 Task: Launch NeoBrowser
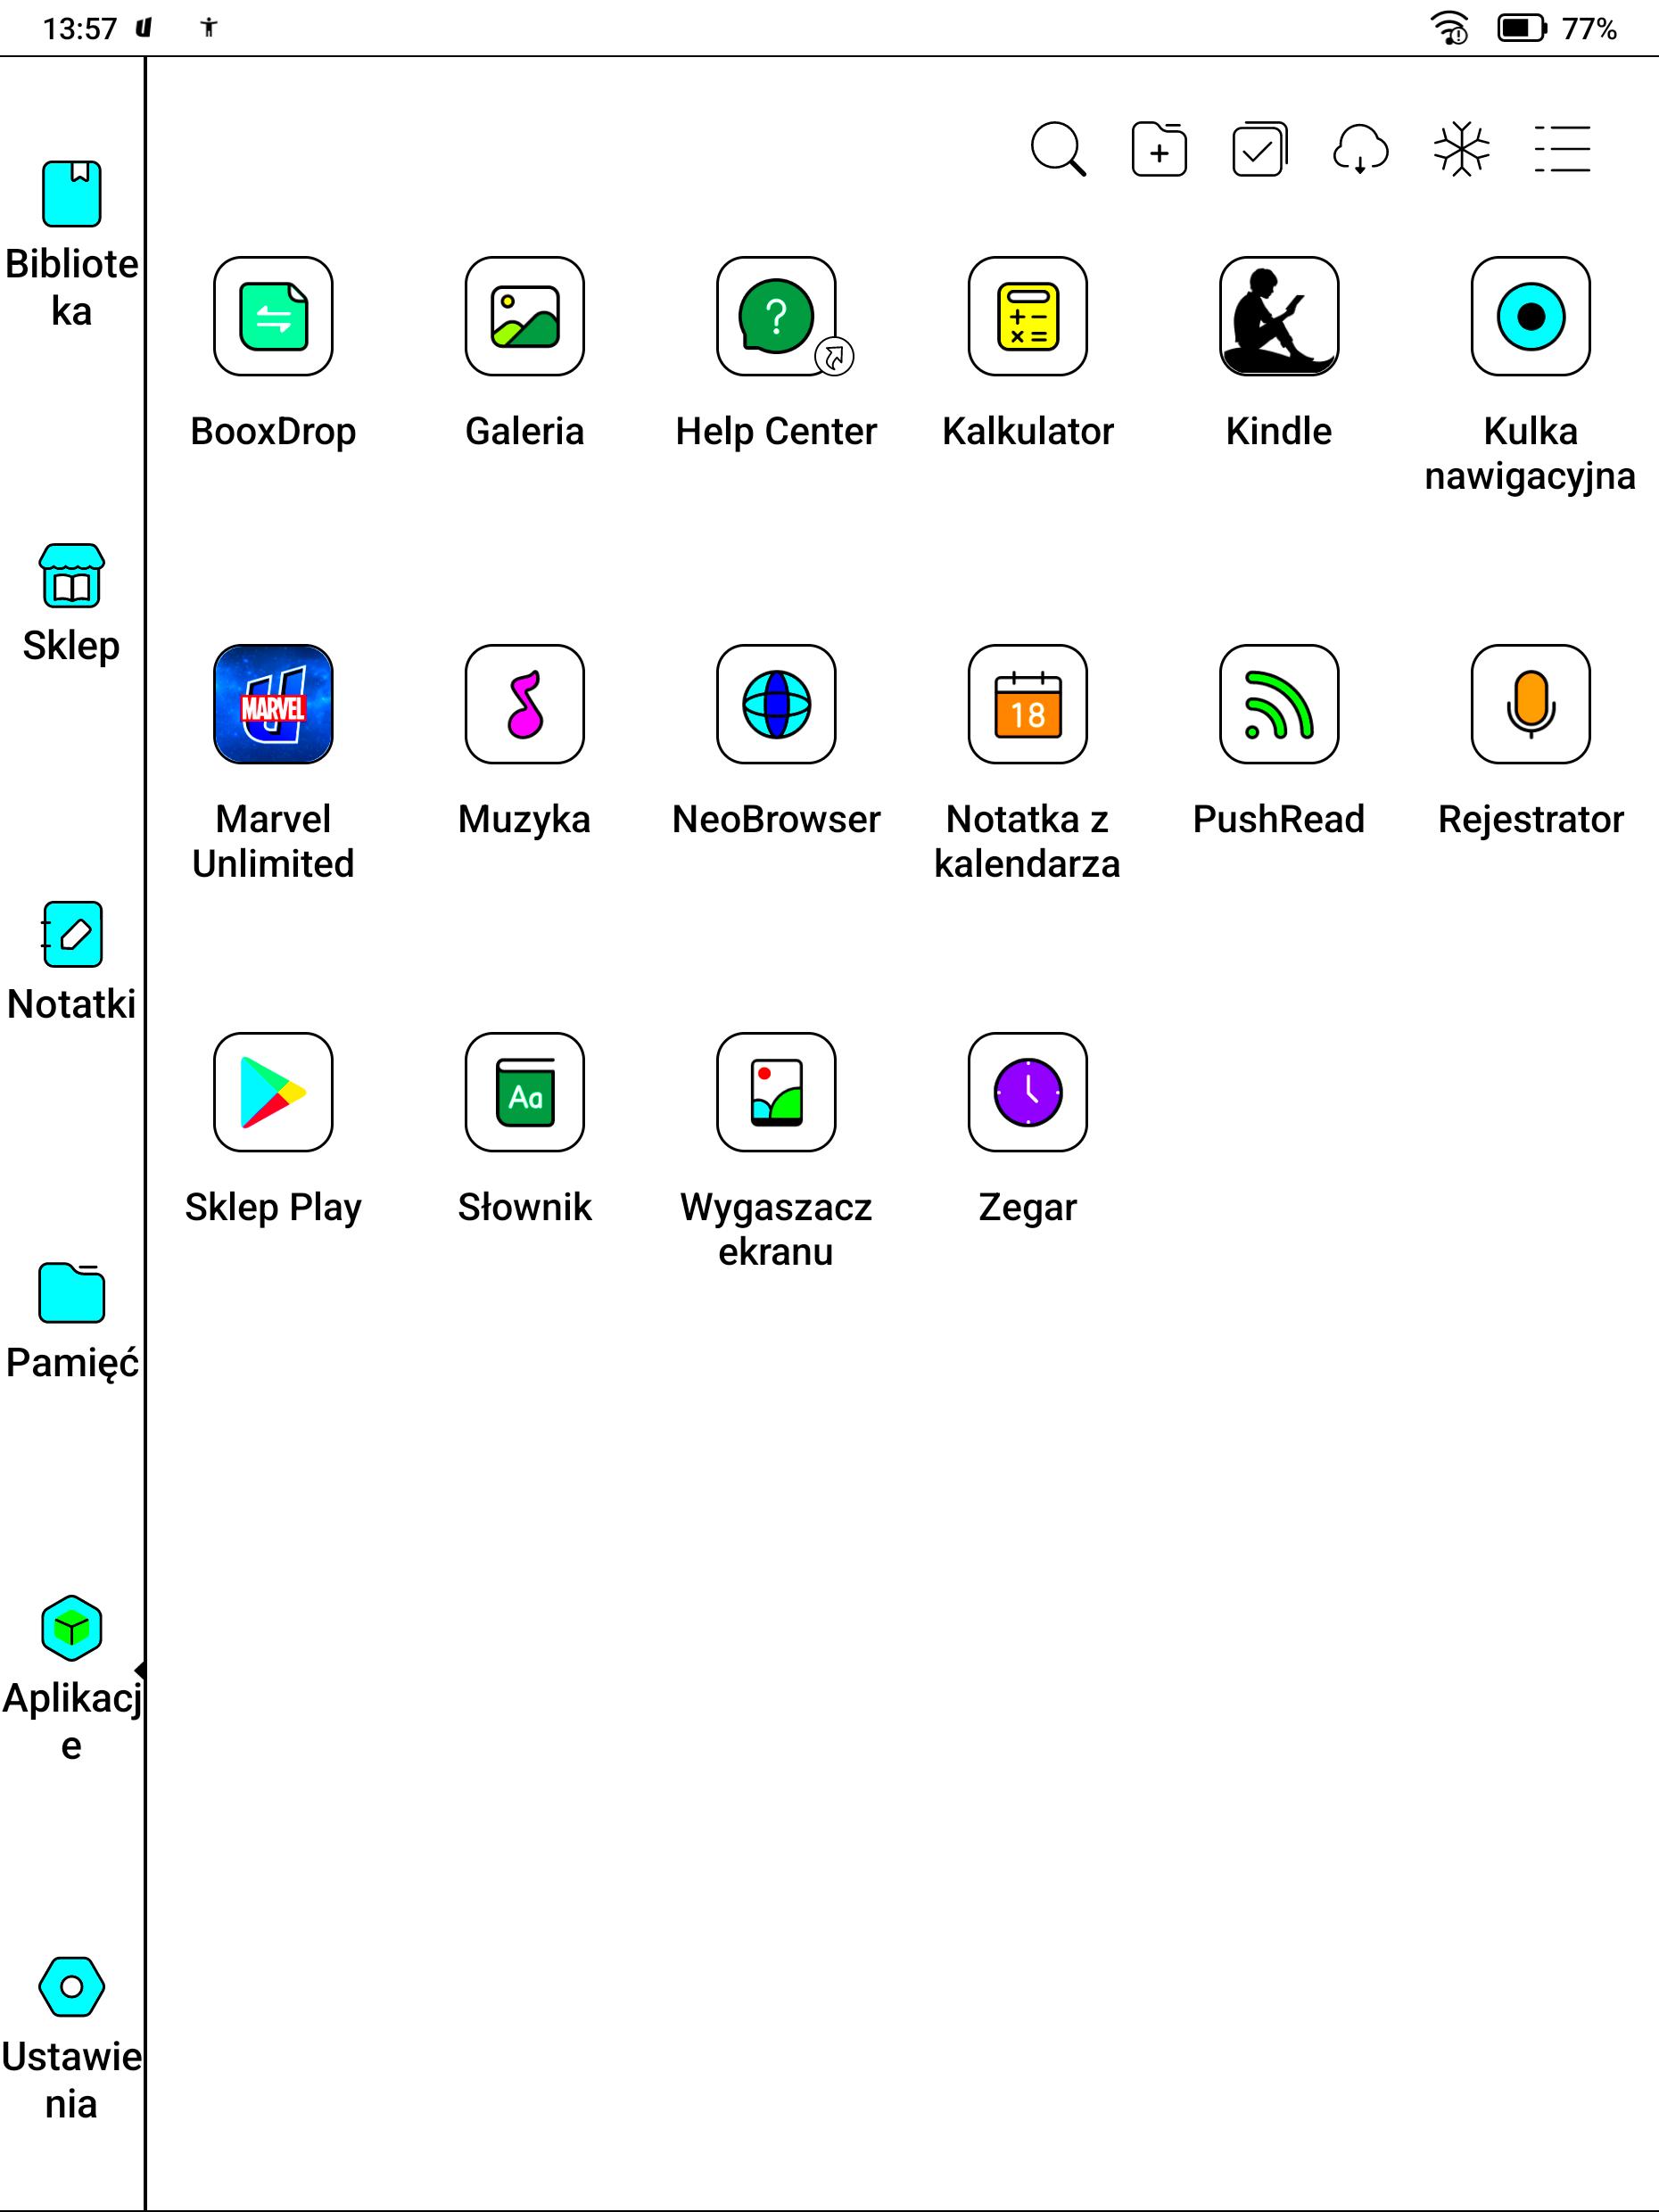coord(776,704)
